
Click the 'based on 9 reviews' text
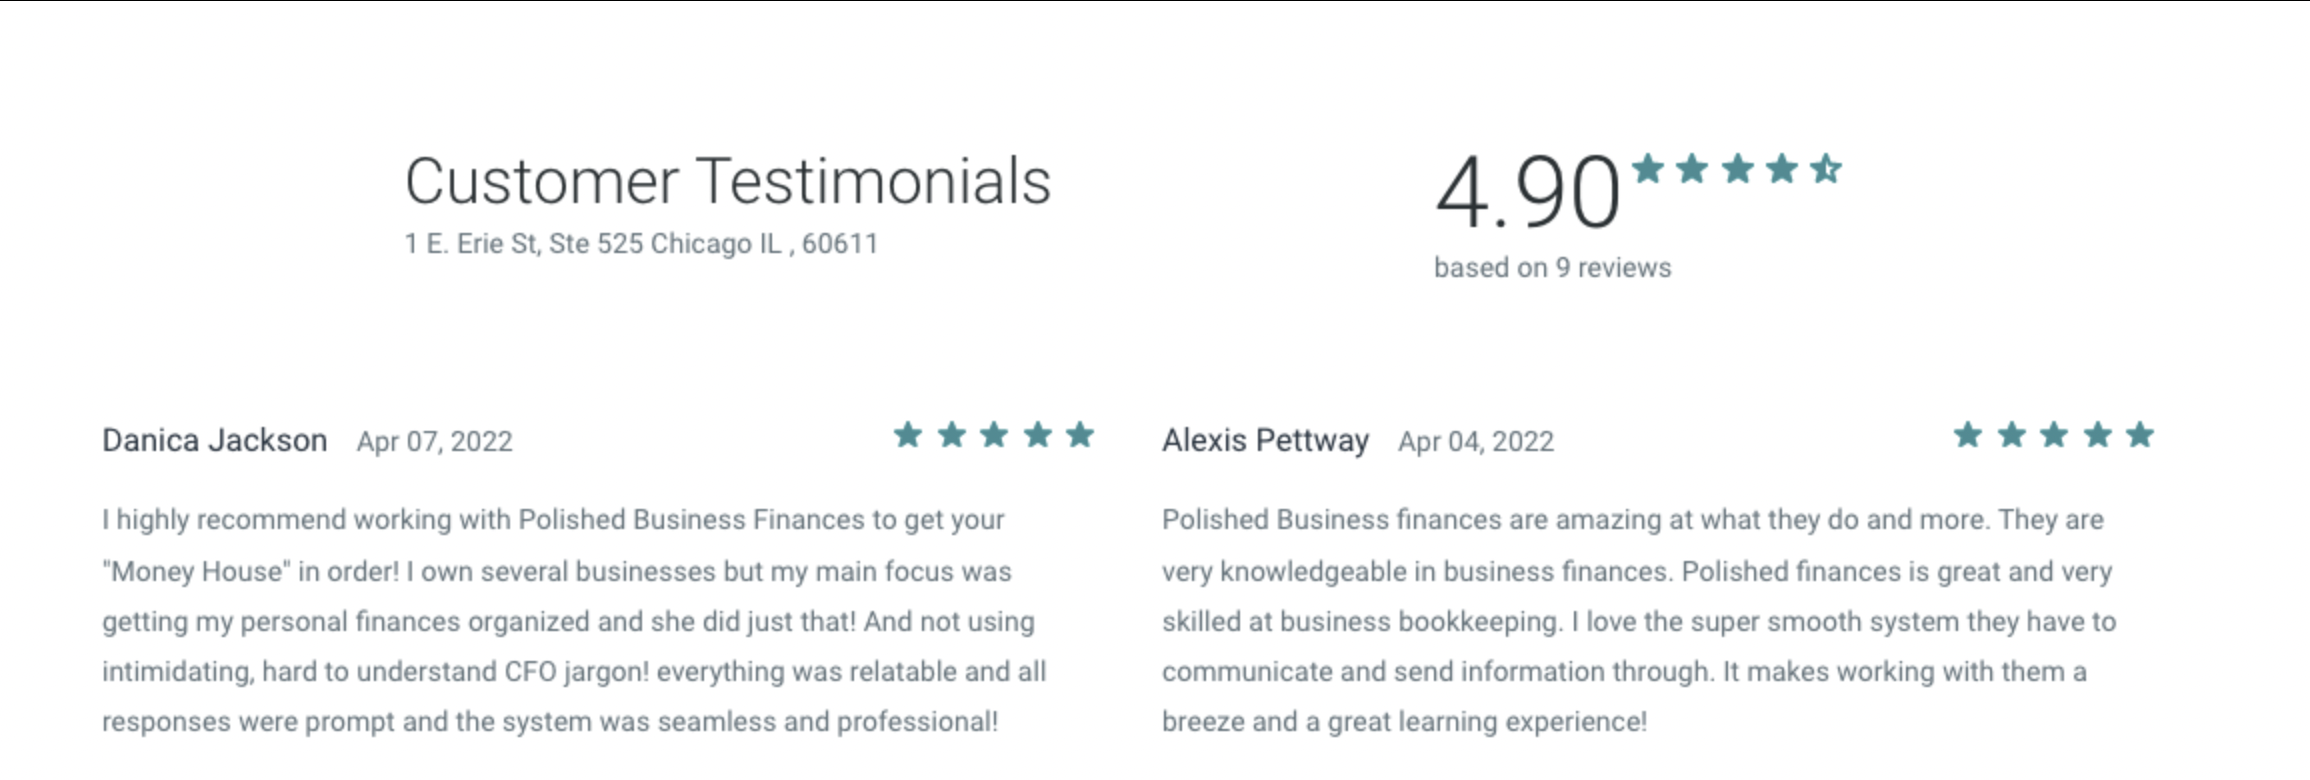coord(1553,268)
